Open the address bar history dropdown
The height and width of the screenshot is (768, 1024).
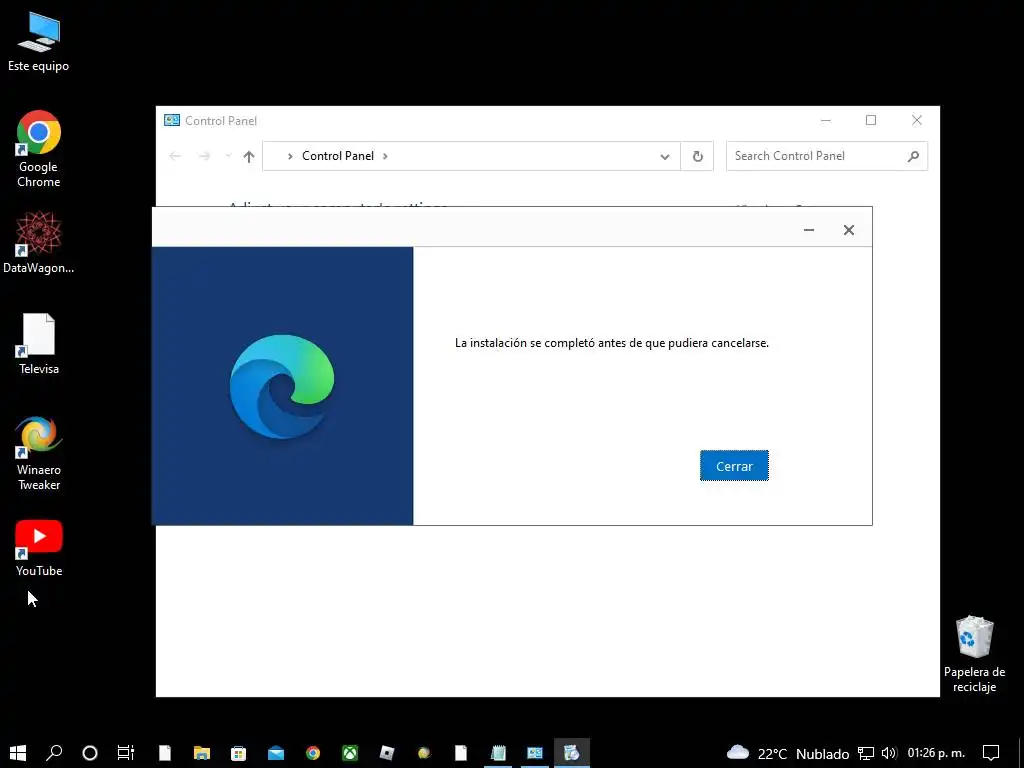(x=665, y=156)
